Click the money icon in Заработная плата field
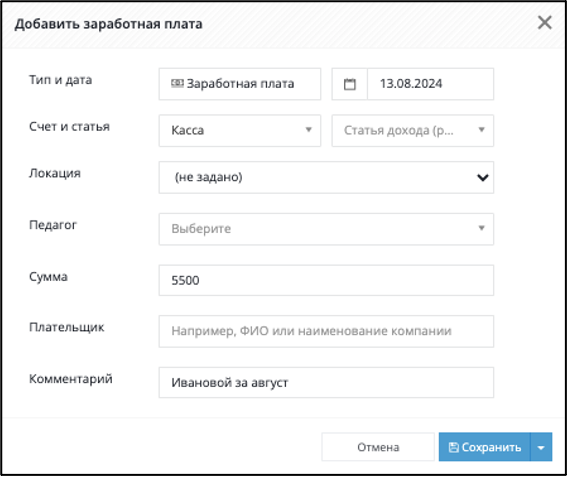The height and width of the screenshot is (477, 568). (177, 83)
